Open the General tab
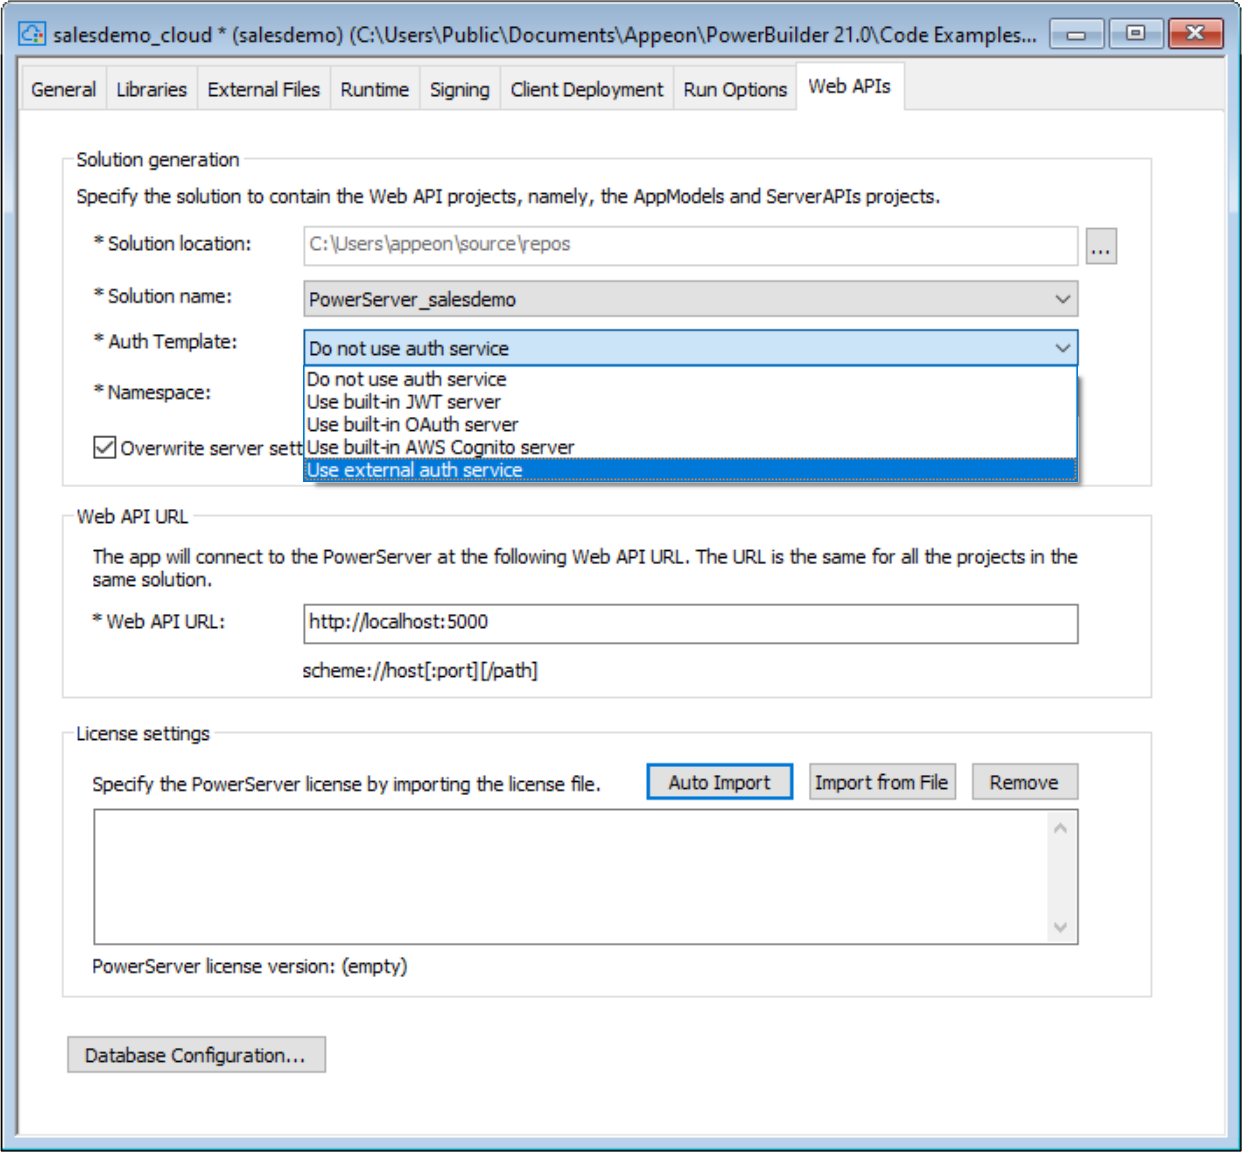The height and width of the screenshot is (1152, 1242). click(x=63, y=90)
